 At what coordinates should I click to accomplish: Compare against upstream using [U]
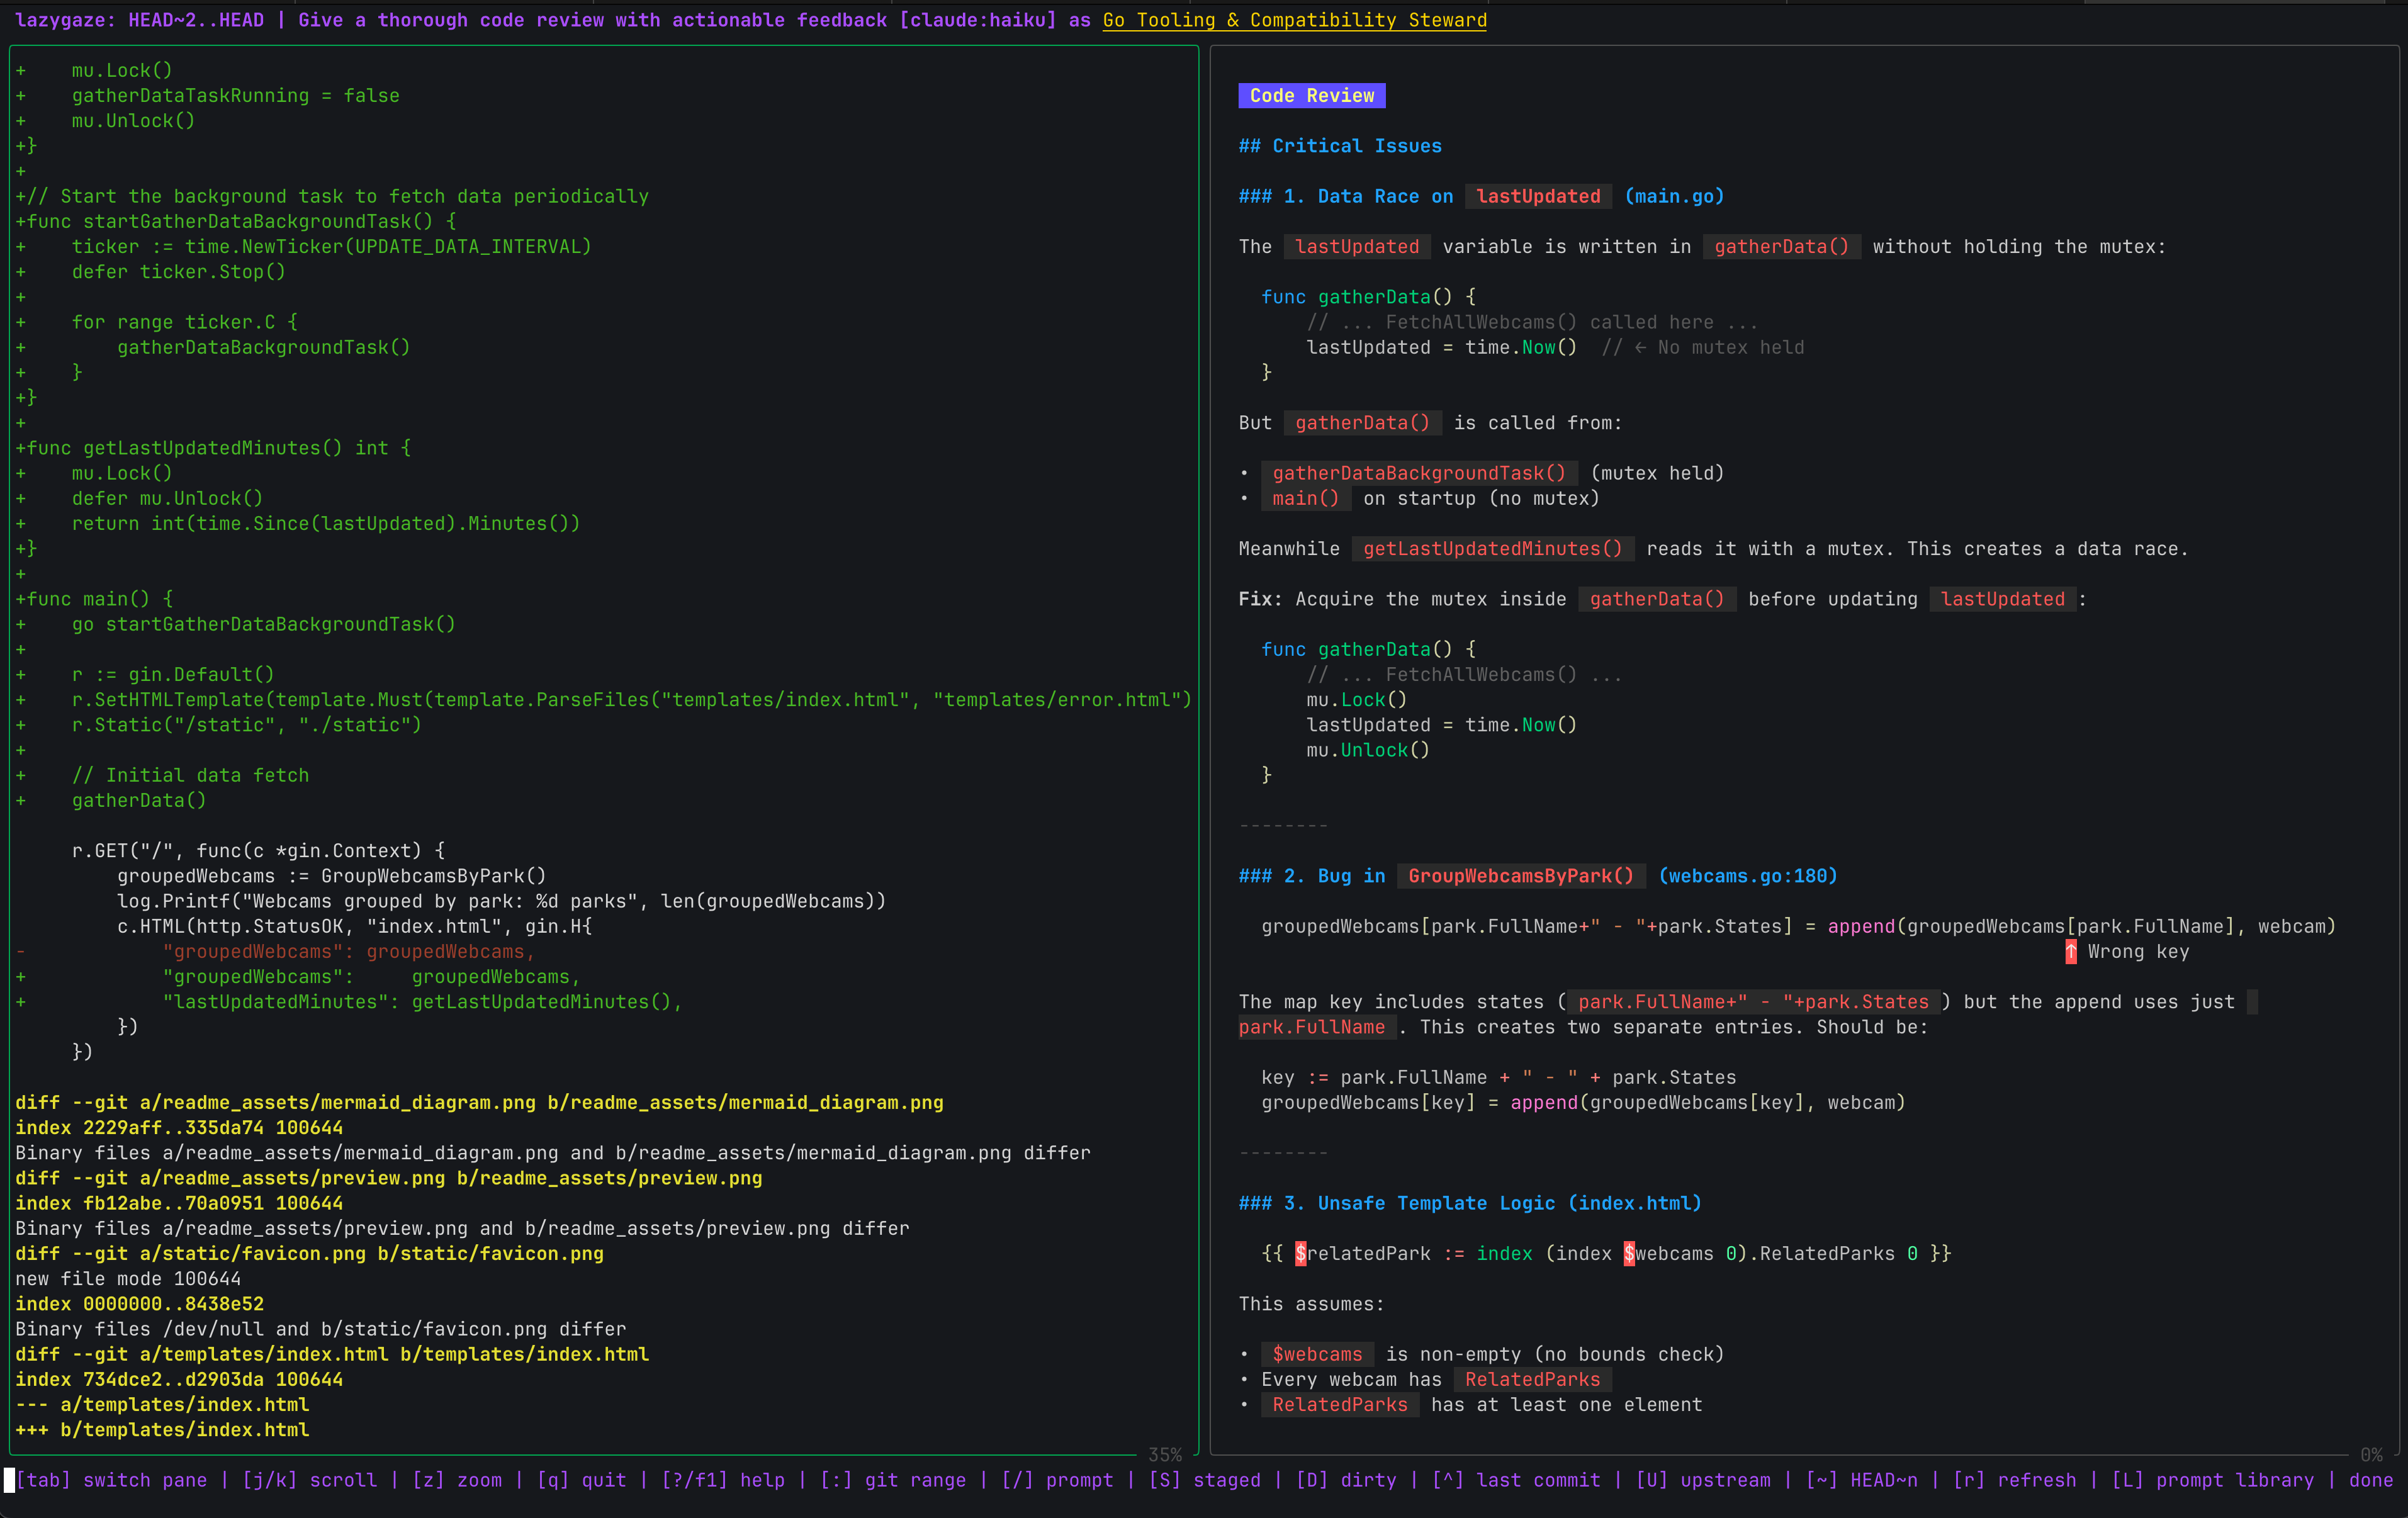(x=1651, y=1481)
